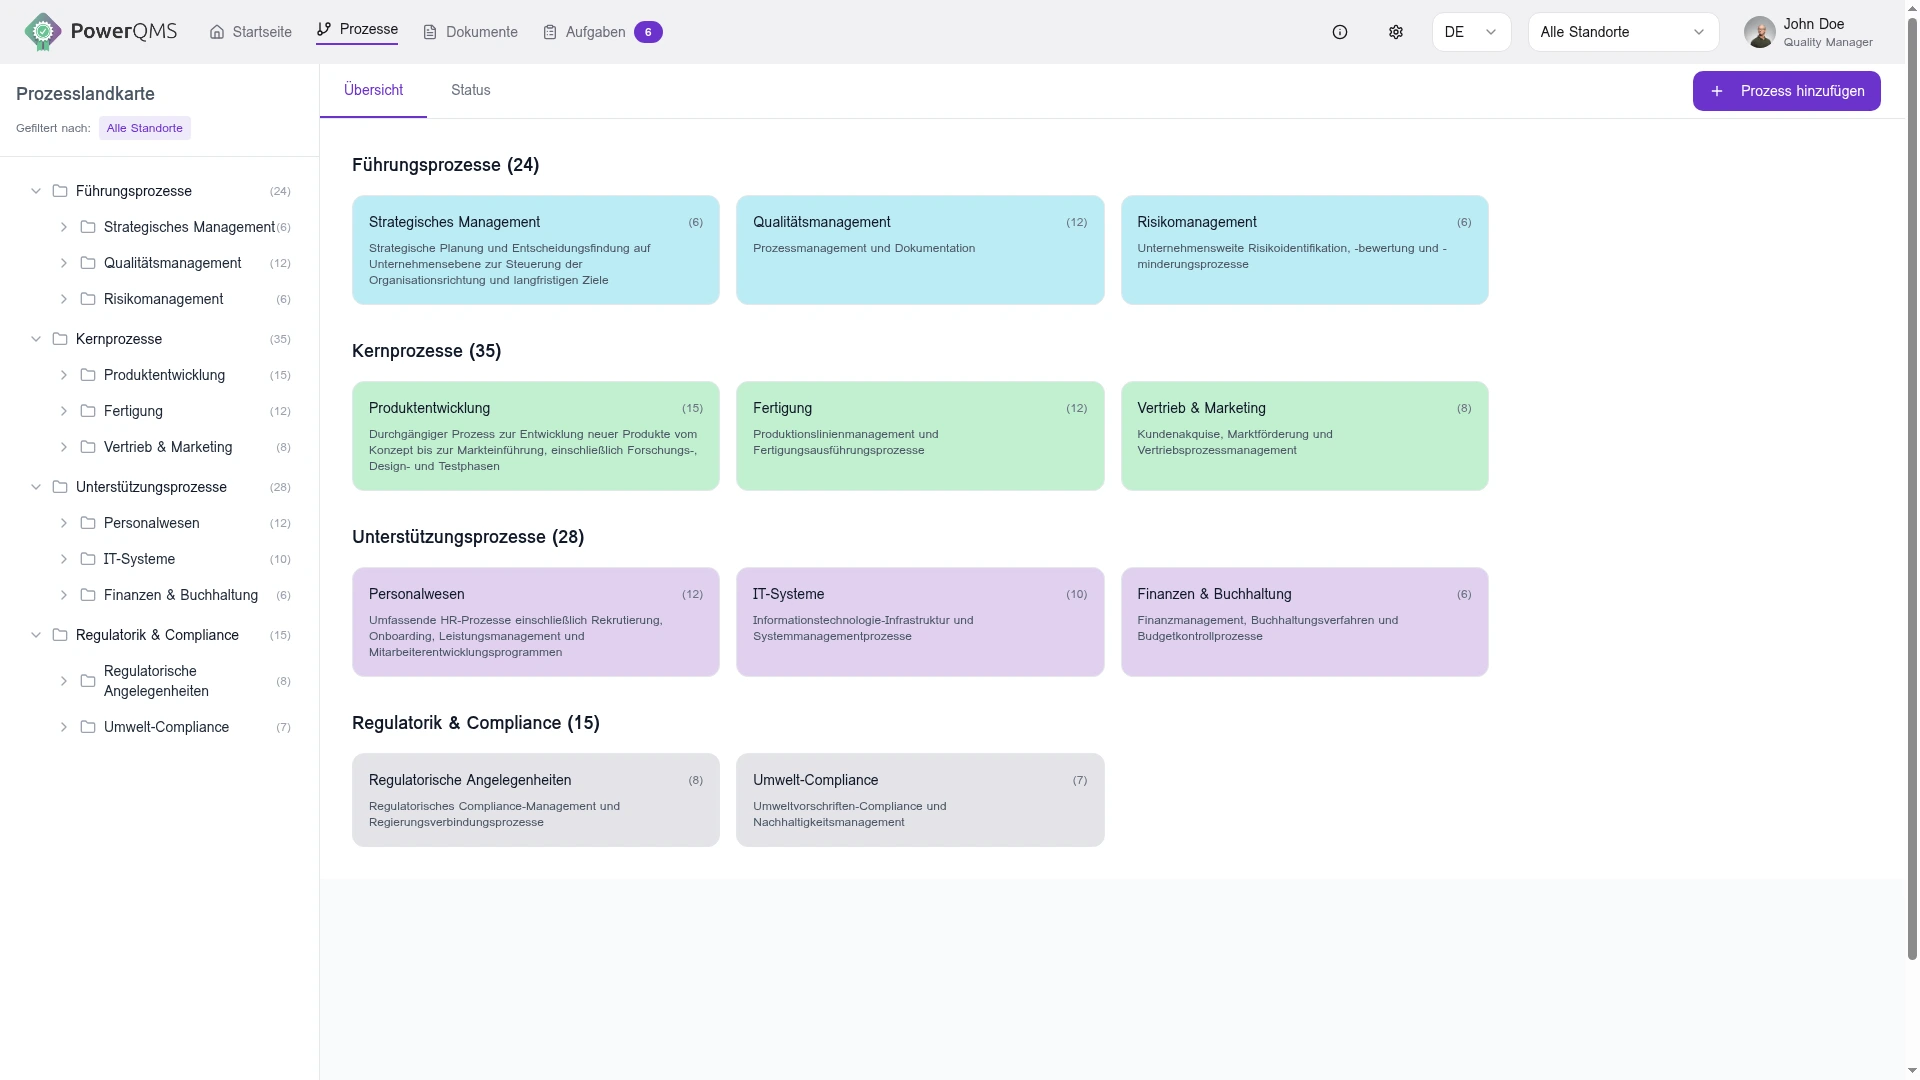Click the PowerQMS logo icon
The height and width of the screenshot is (1080, 1920).
tap(43, 32)
